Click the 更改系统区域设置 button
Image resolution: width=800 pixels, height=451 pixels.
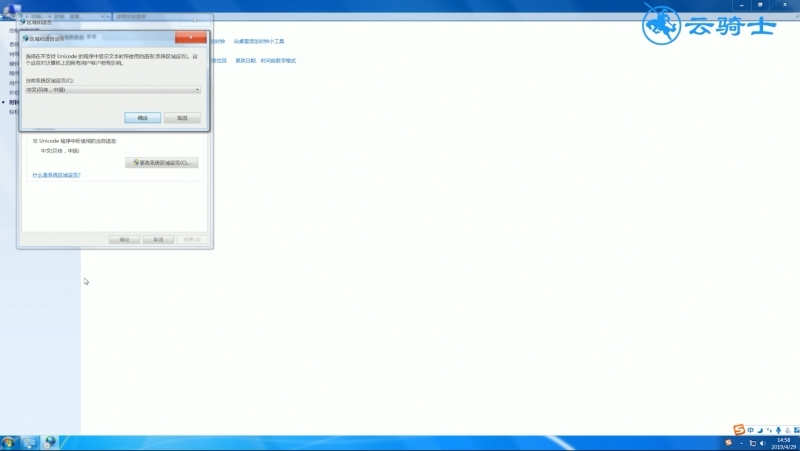[162, 163]
